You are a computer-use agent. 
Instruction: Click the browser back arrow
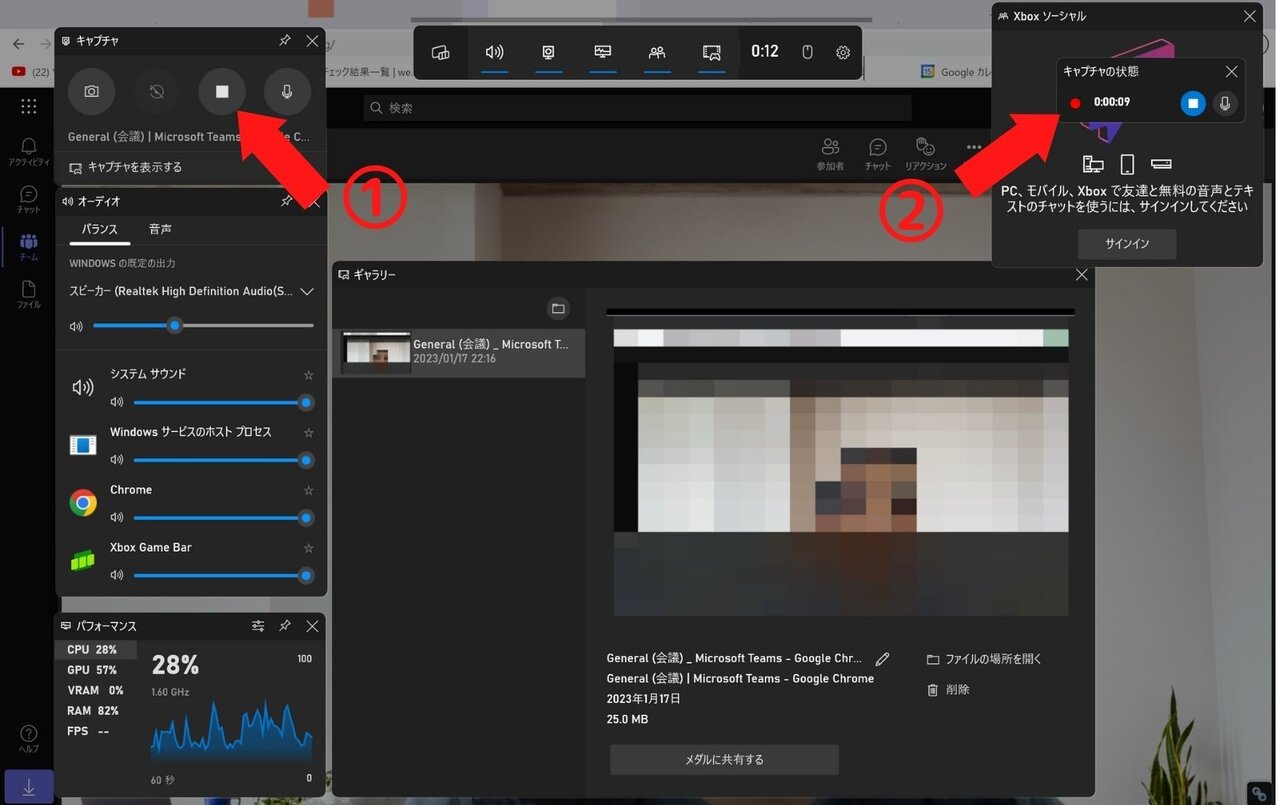tap(18, 44)
